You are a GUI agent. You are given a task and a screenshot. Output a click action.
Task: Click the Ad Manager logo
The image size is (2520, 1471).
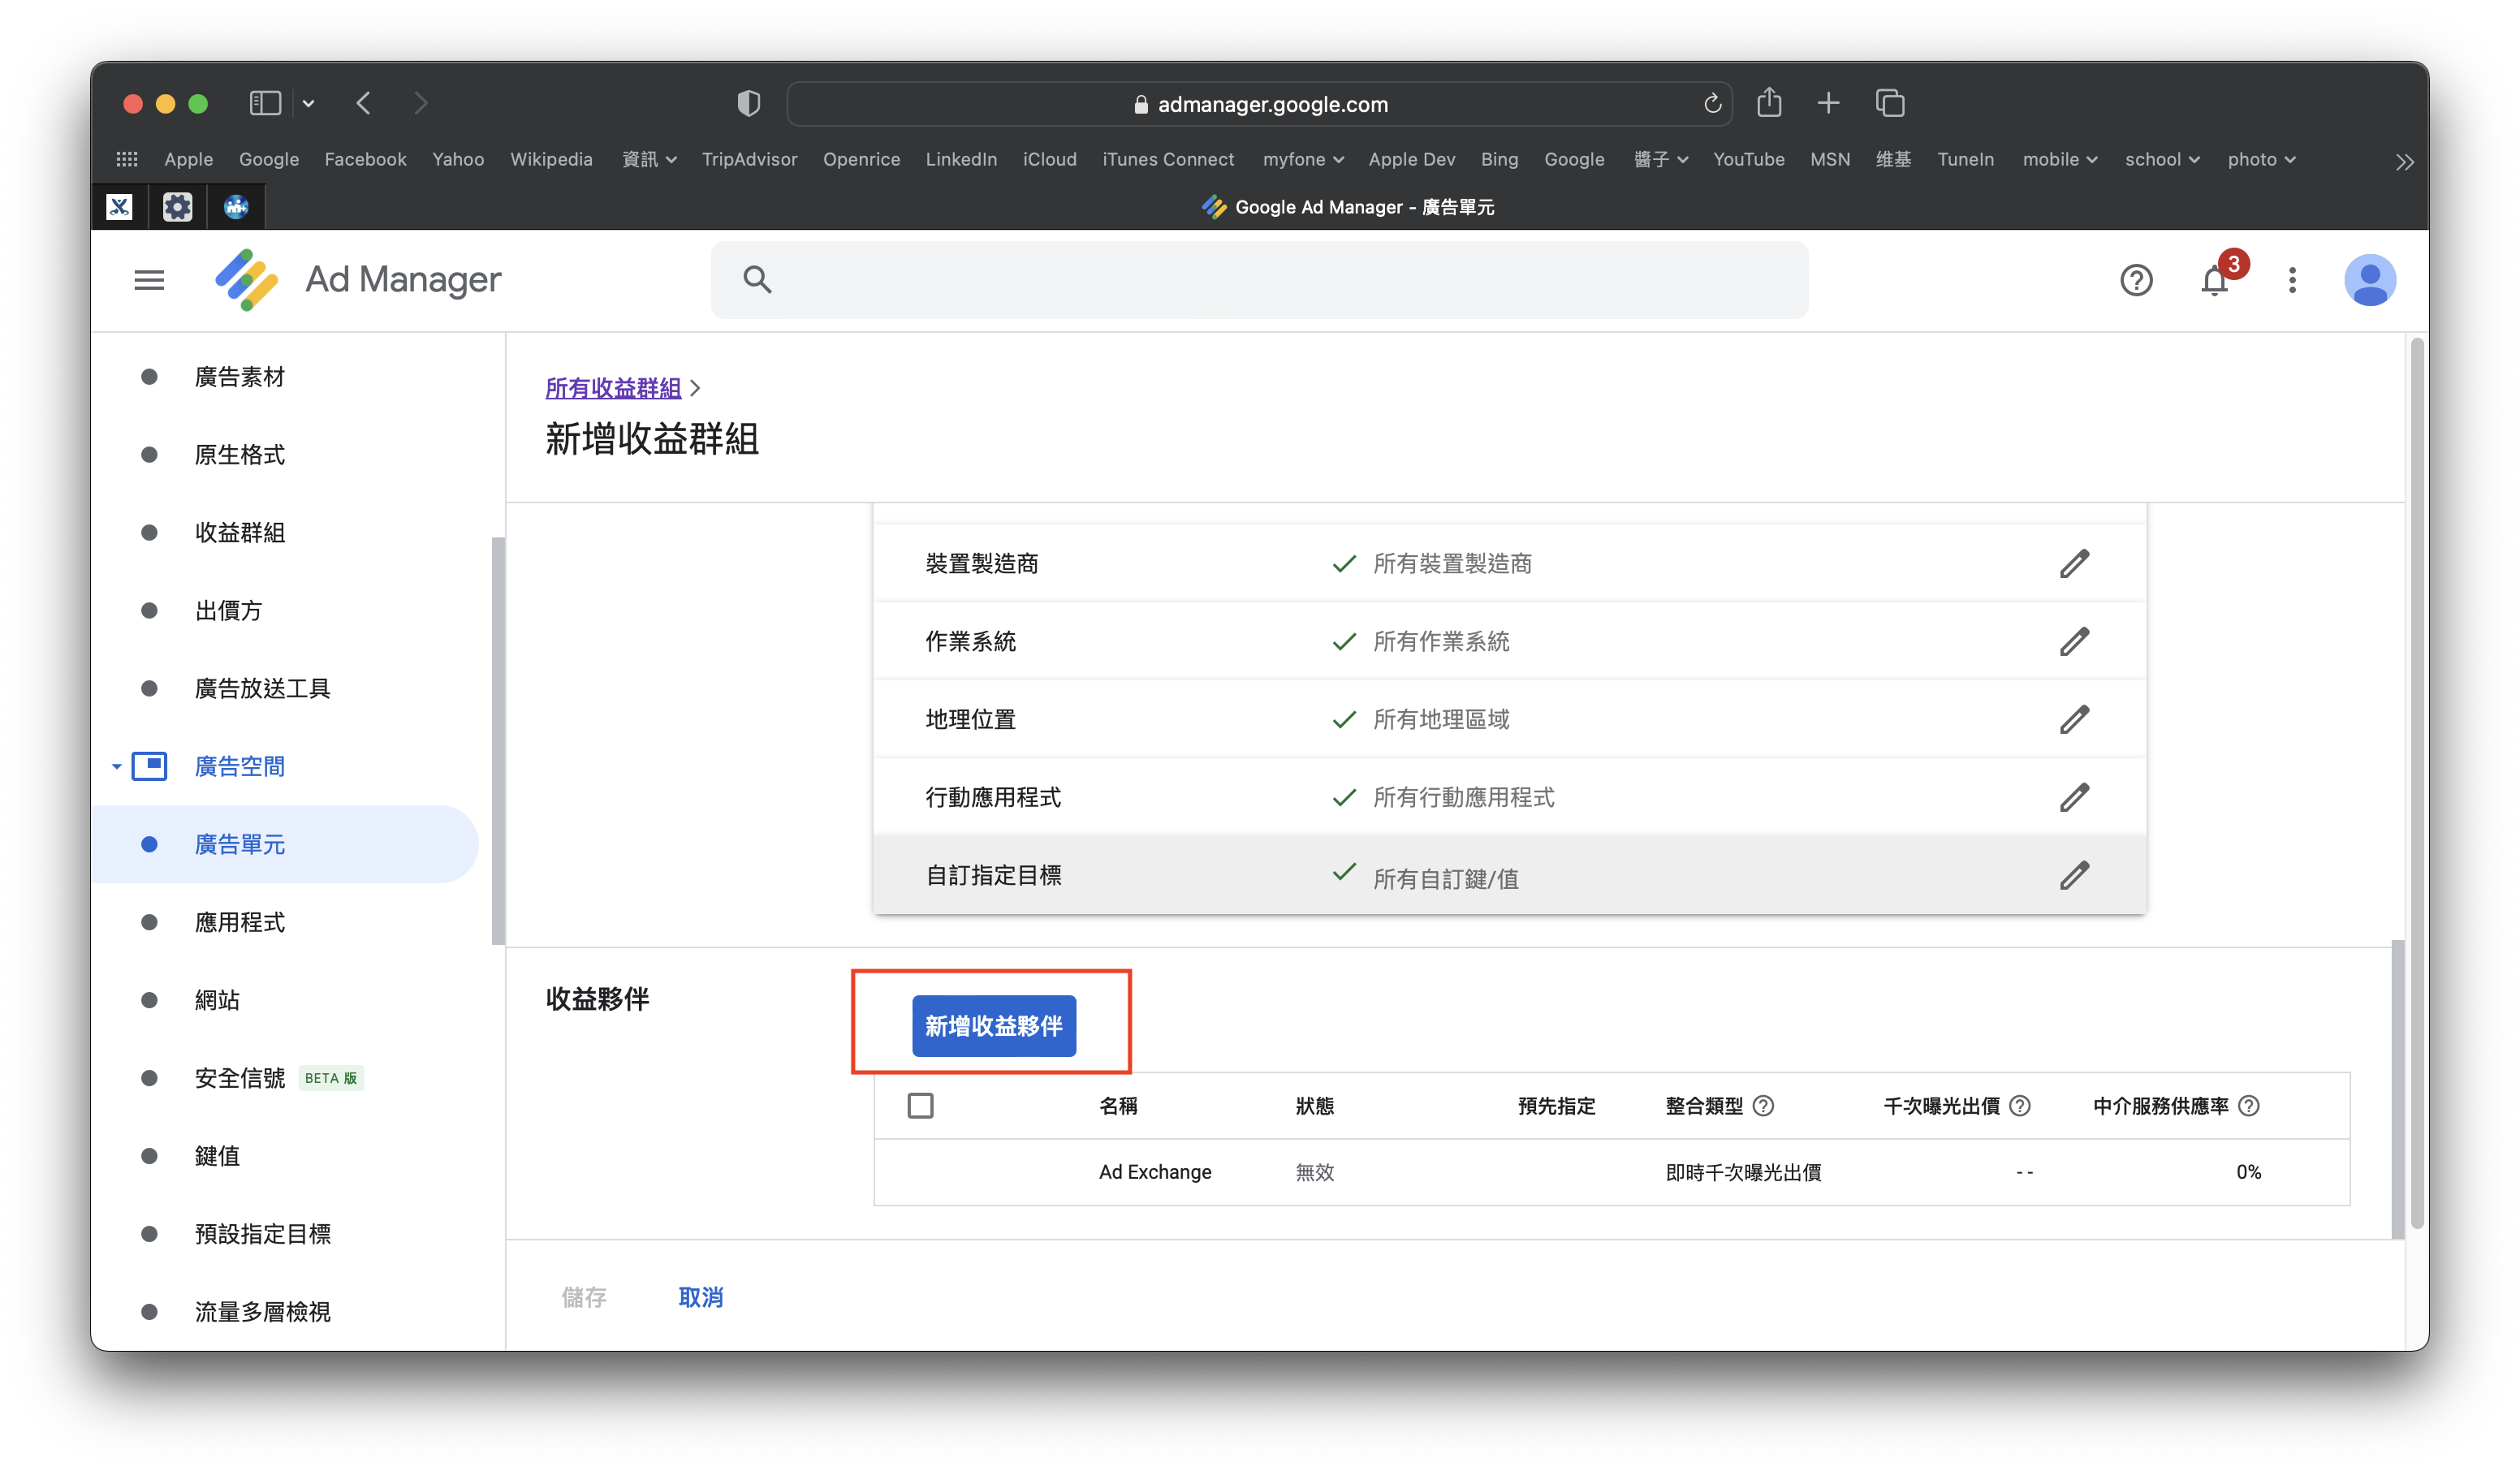coord(358,280)
